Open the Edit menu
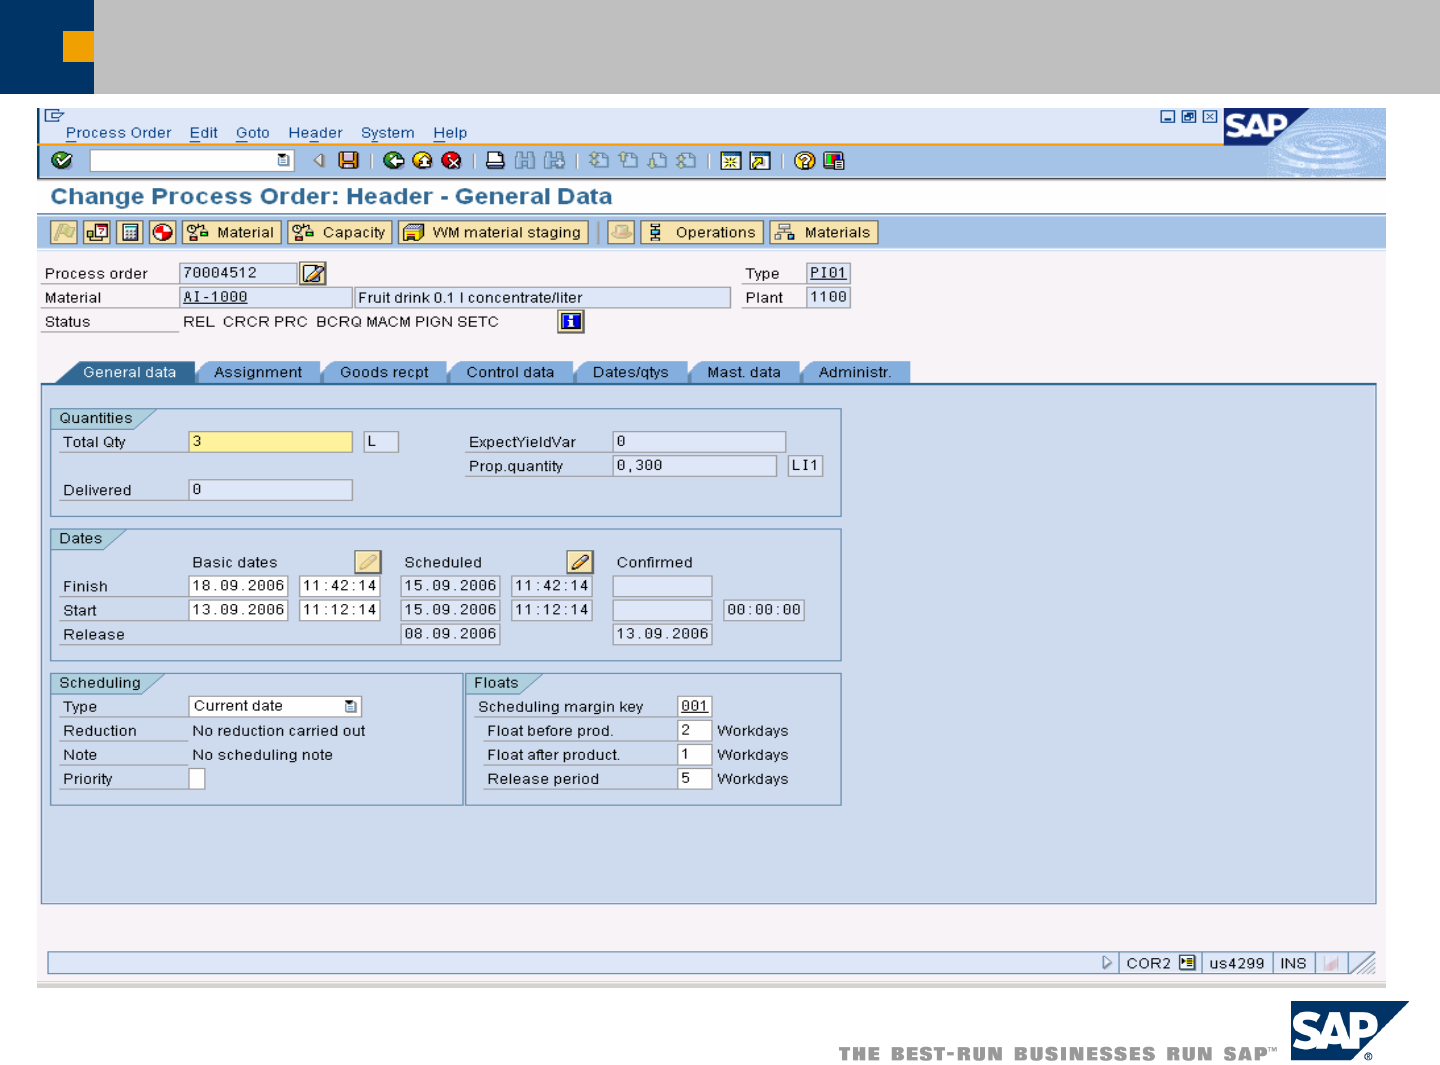 pyautogui.click(x=204, y=133)
